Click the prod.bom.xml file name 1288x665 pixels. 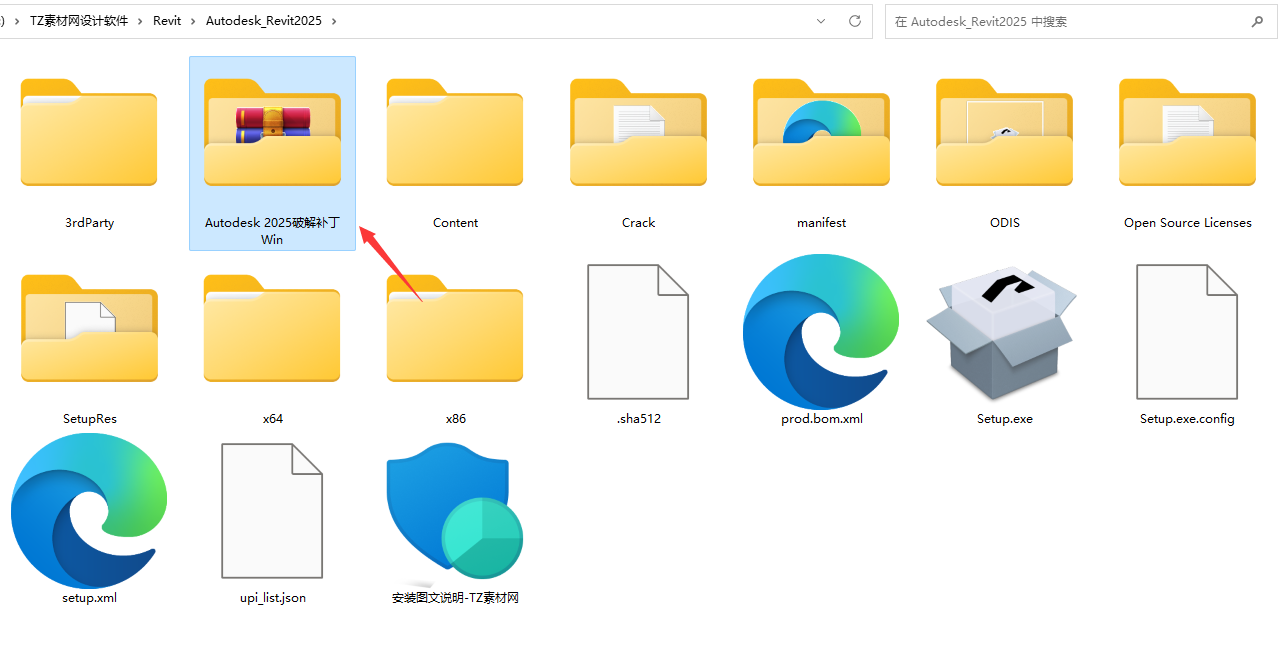821,419
